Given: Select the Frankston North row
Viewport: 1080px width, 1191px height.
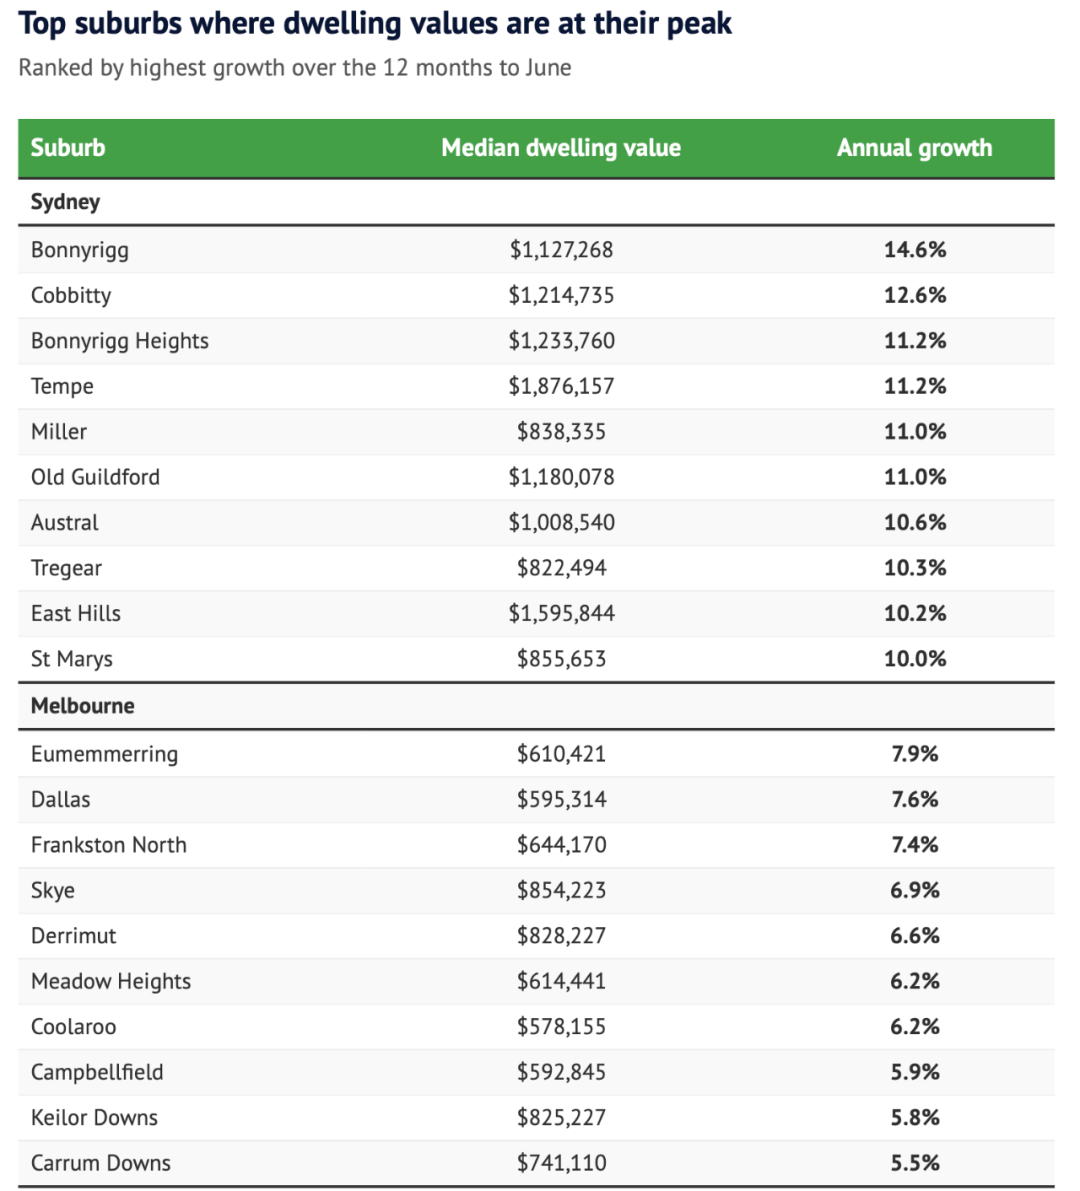Looking at the screenshot, I should pos(536,845).
